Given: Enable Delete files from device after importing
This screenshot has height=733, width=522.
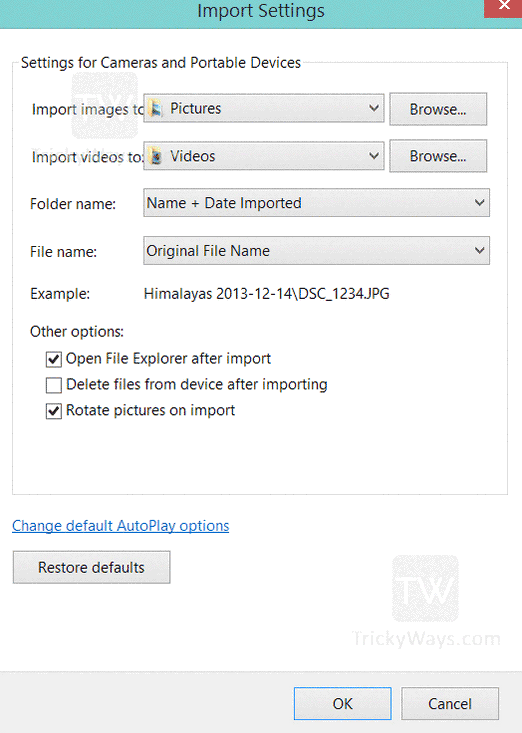Looking at the screenshot, I should pyautogui.click(x=54, y=385).
